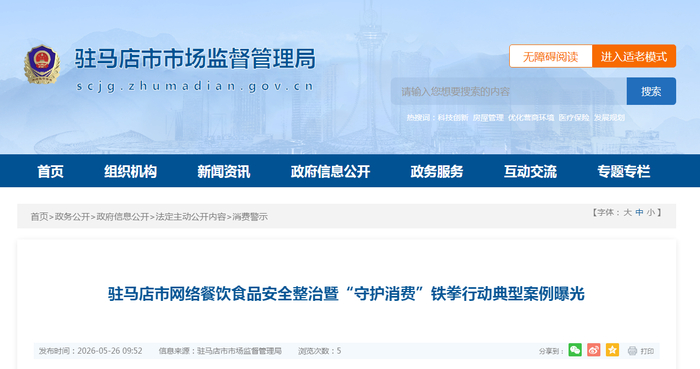Go to 消费警示 in breadcrumb
700x369 pixels.
250,217
